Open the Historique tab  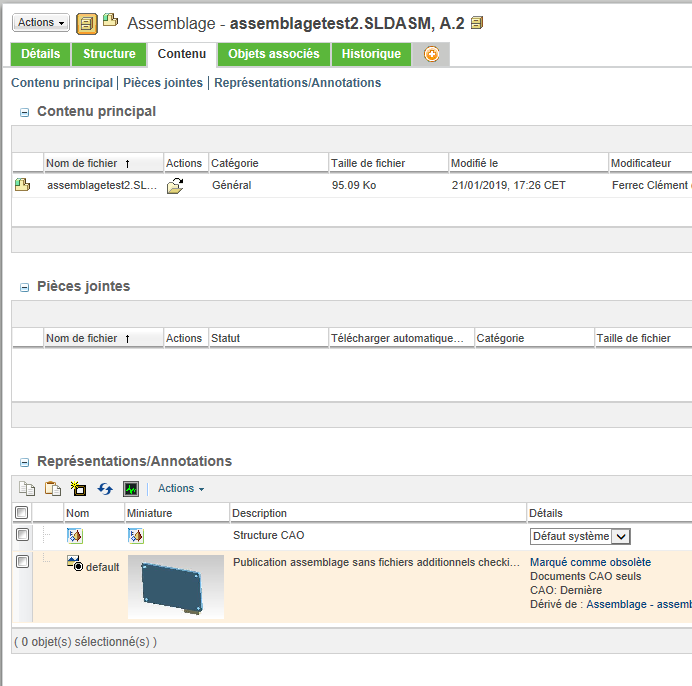371,54
